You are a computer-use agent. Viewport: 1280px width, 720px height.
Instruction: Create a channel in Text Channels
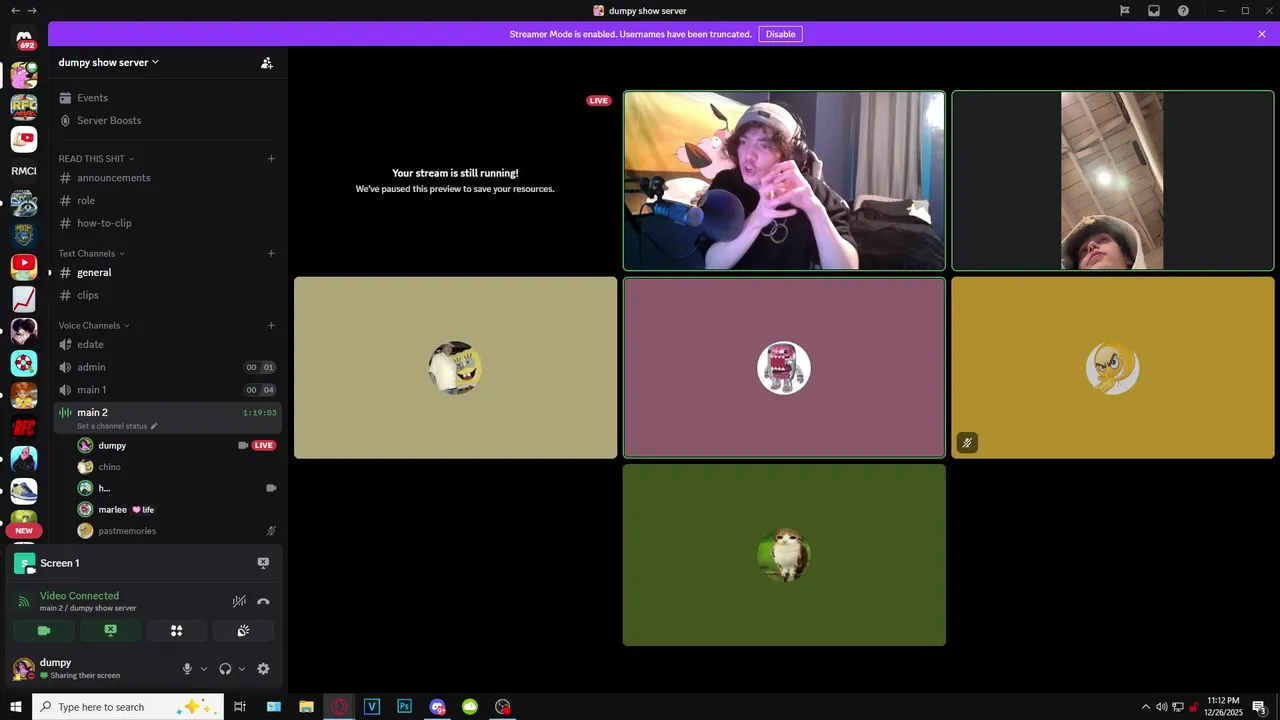[x=271, y=254]
